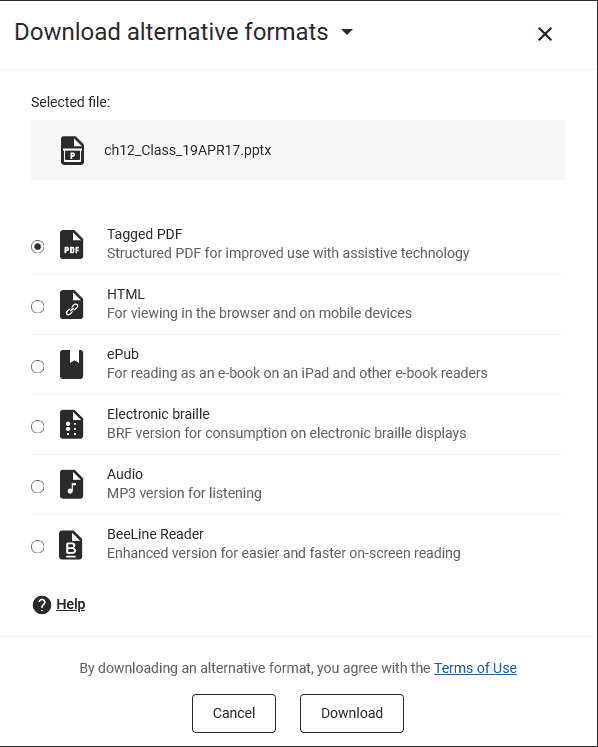598x747 pixels.
Task: Click the Electronic braille label
Action: tap(158, 414)
